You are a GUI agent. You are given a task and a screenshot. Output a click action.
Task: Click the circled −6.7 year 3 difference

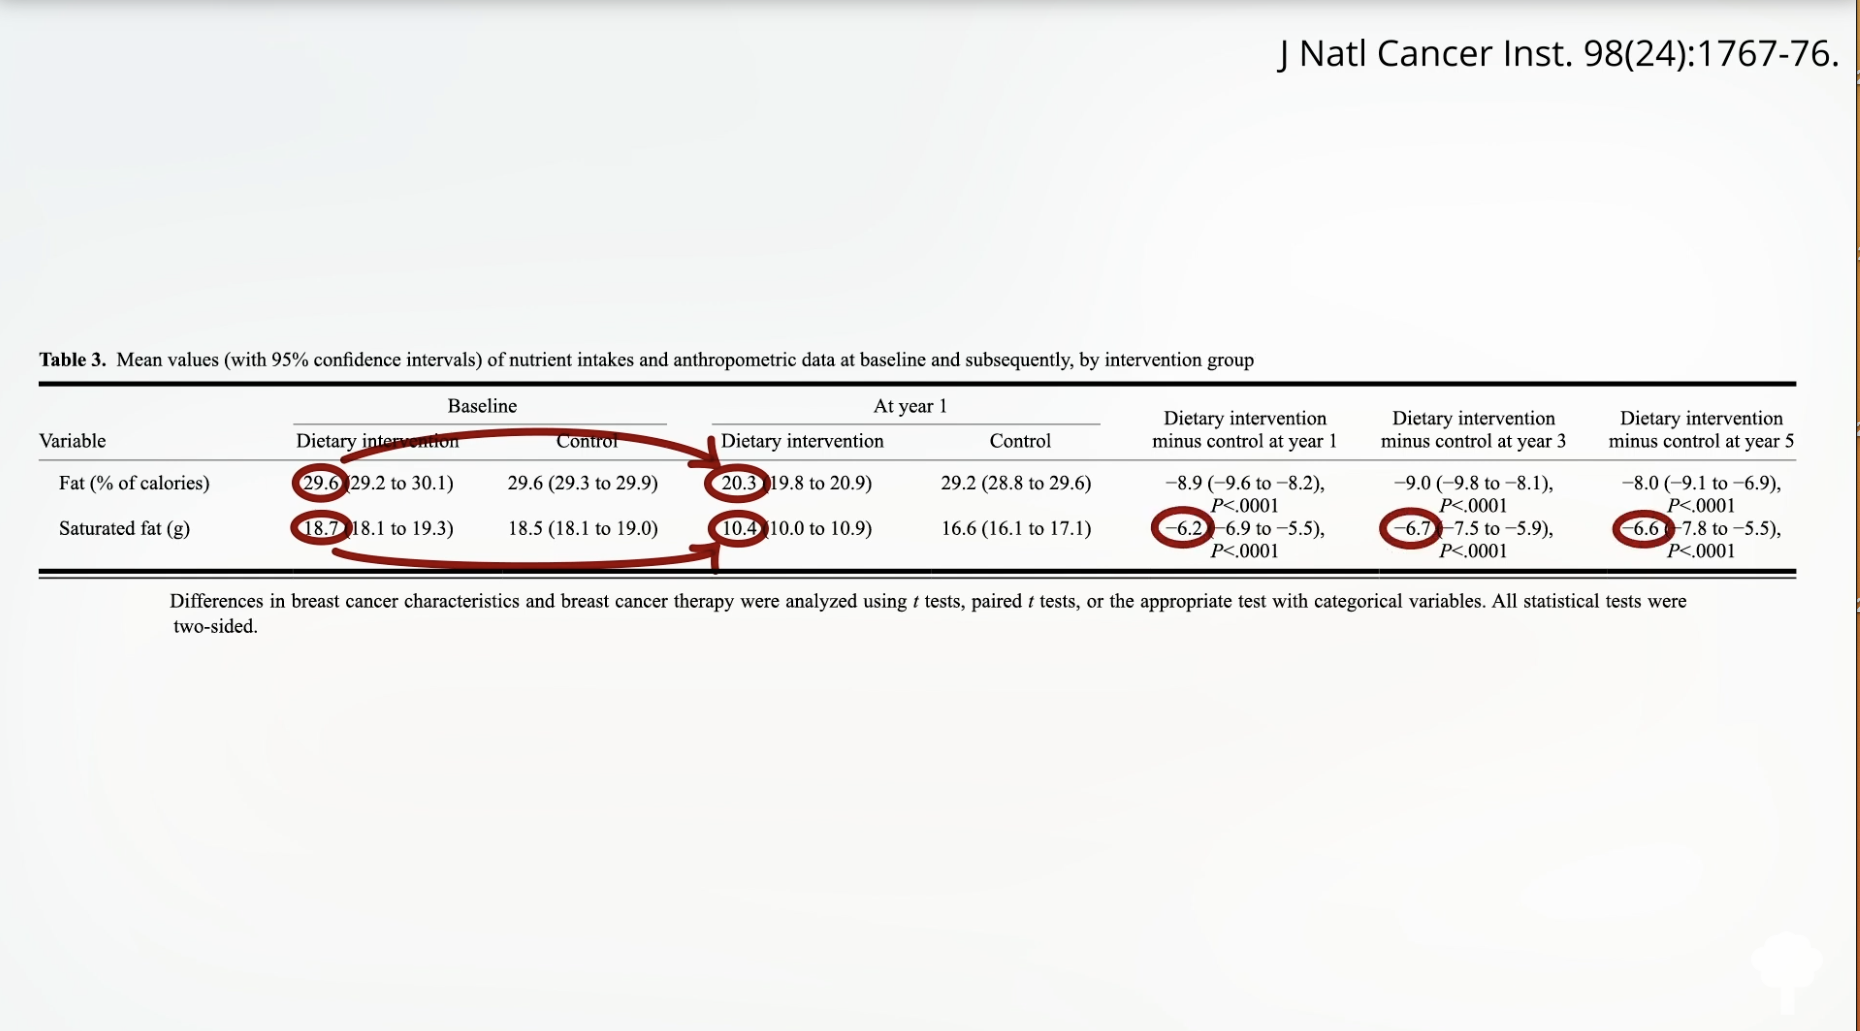1411,528
